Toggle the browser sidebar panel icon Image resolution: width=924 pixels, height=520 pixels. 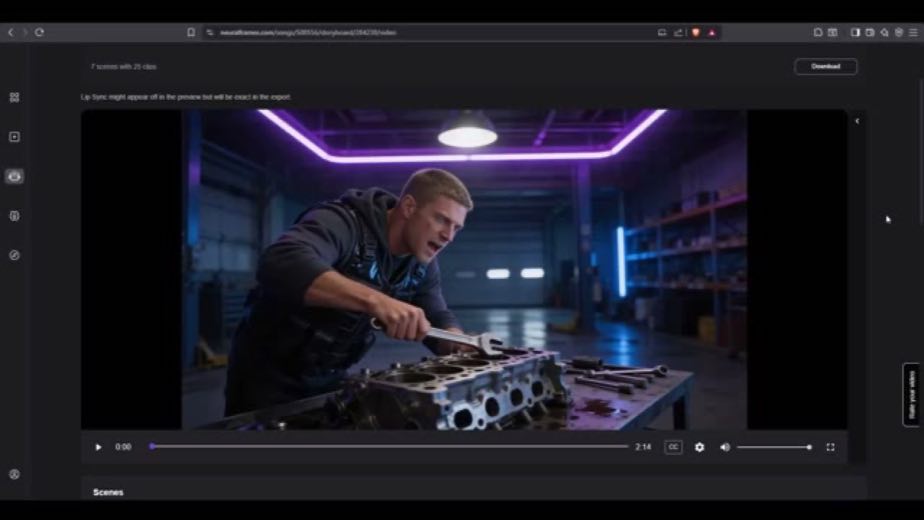pyautogui.click(x=855, y=32)
